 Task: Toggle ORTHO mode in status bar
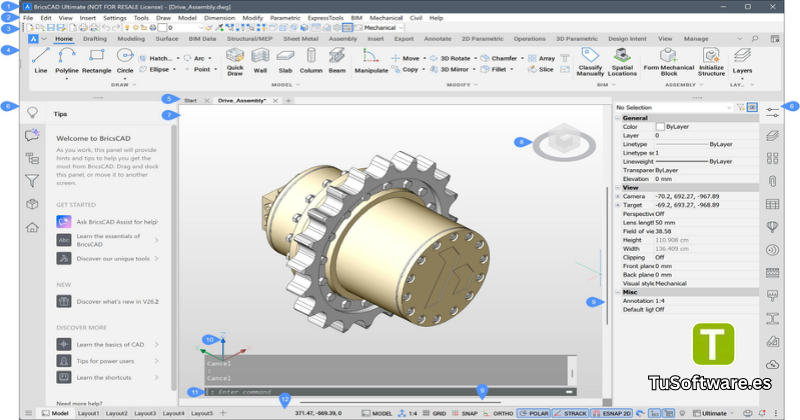pyautogui.click(x=498, y=413)
